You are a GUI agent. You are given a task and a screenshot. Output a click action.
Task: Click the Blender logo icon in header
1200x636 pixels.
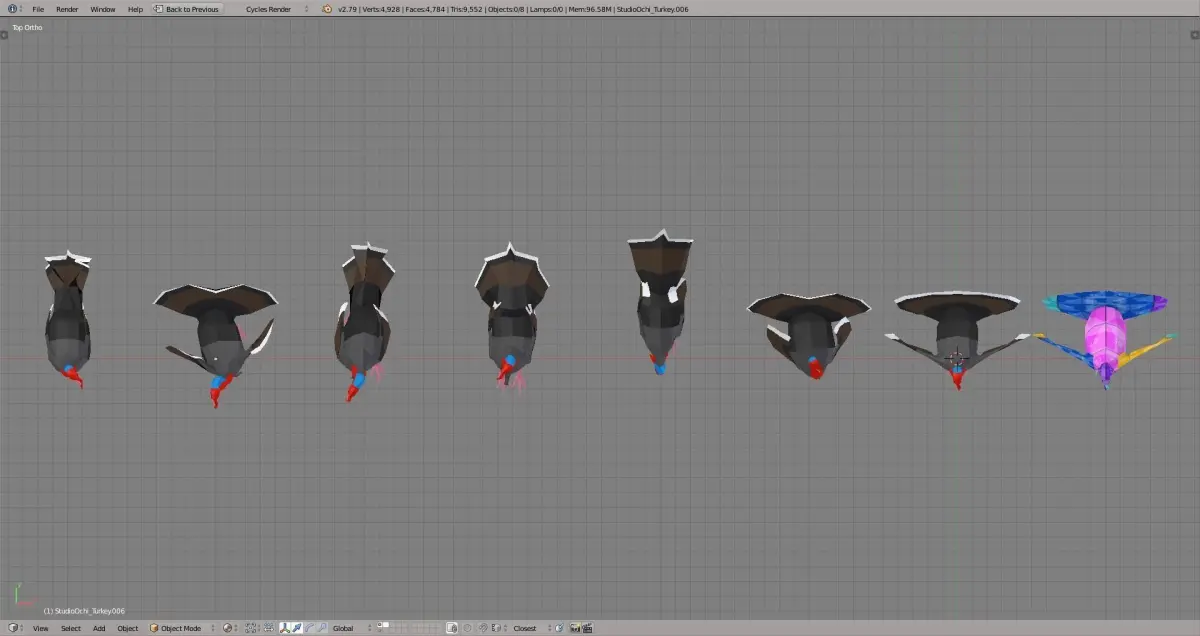click(x=327, y=9)
